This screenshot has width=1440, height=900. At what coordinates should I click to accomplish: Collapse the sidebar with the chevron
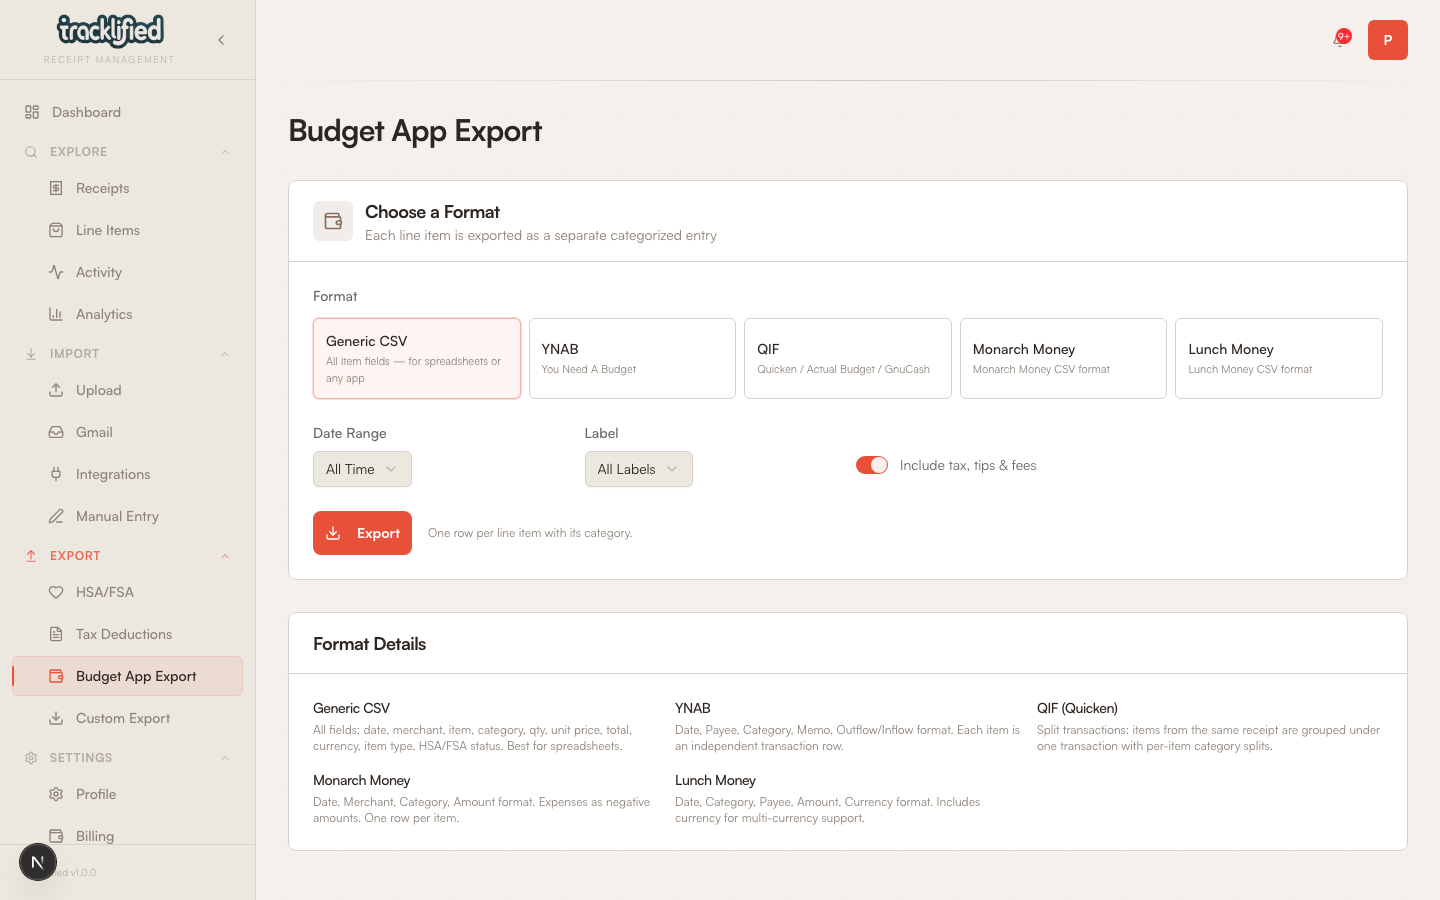(221, 40)
